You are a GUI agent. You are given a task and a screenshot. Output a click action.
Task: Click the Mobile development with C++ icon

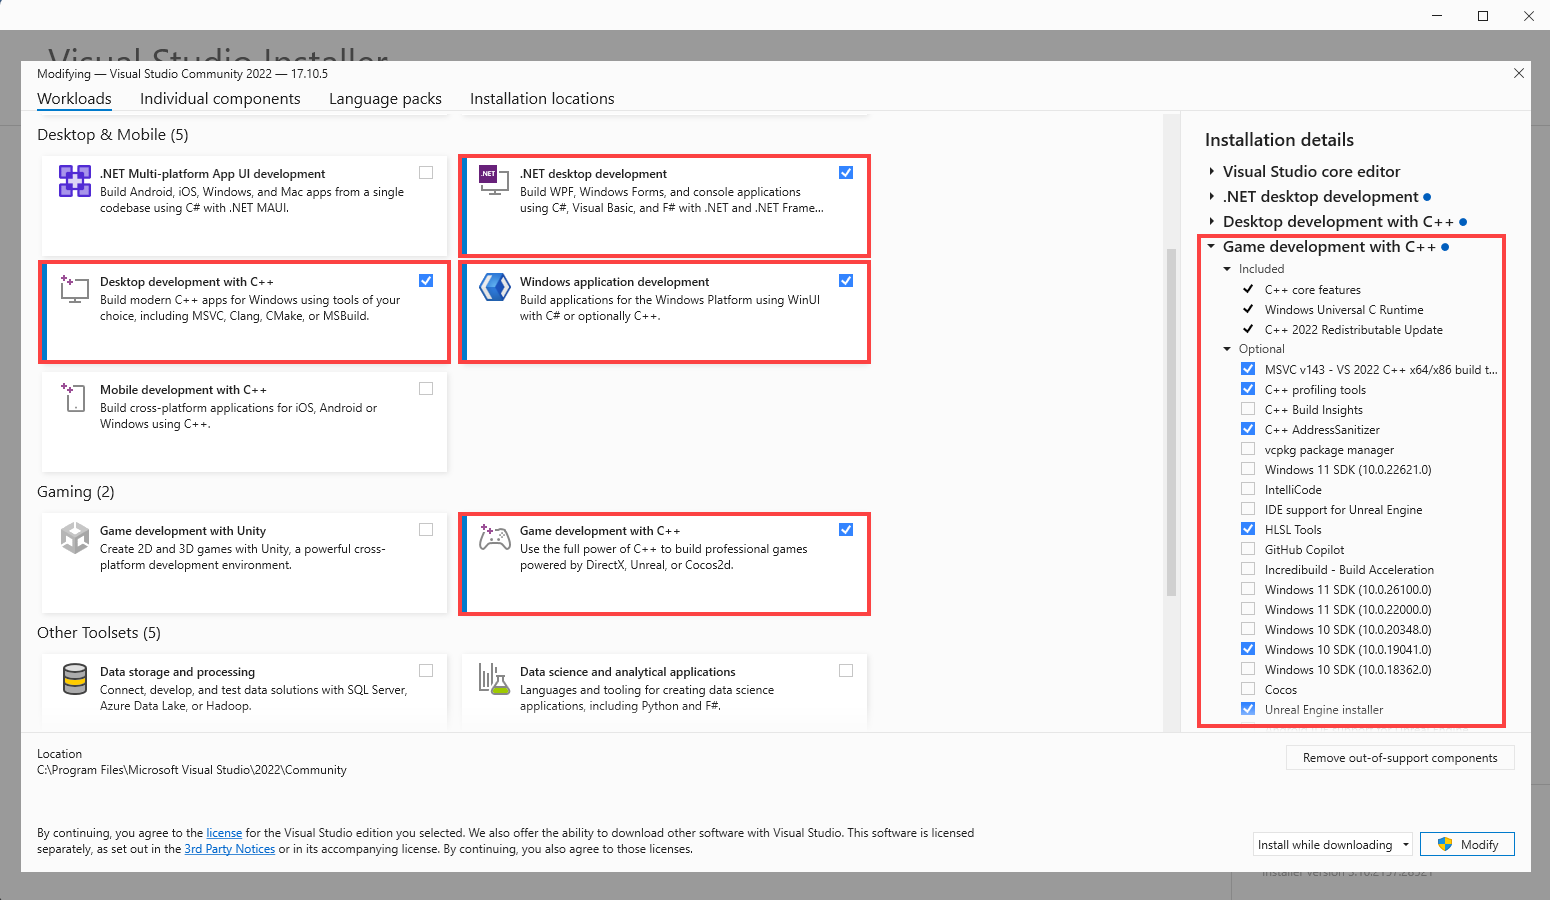75,397
